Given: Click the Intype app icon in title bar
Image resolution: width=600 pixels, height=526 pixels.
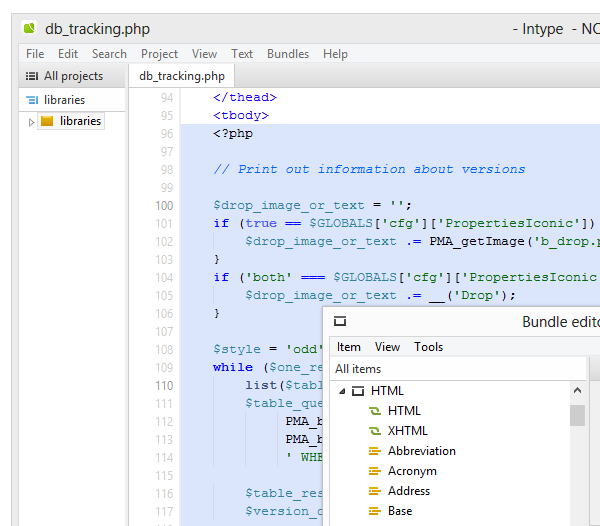Looking at the screenshot, I should [x=29, y=29].
